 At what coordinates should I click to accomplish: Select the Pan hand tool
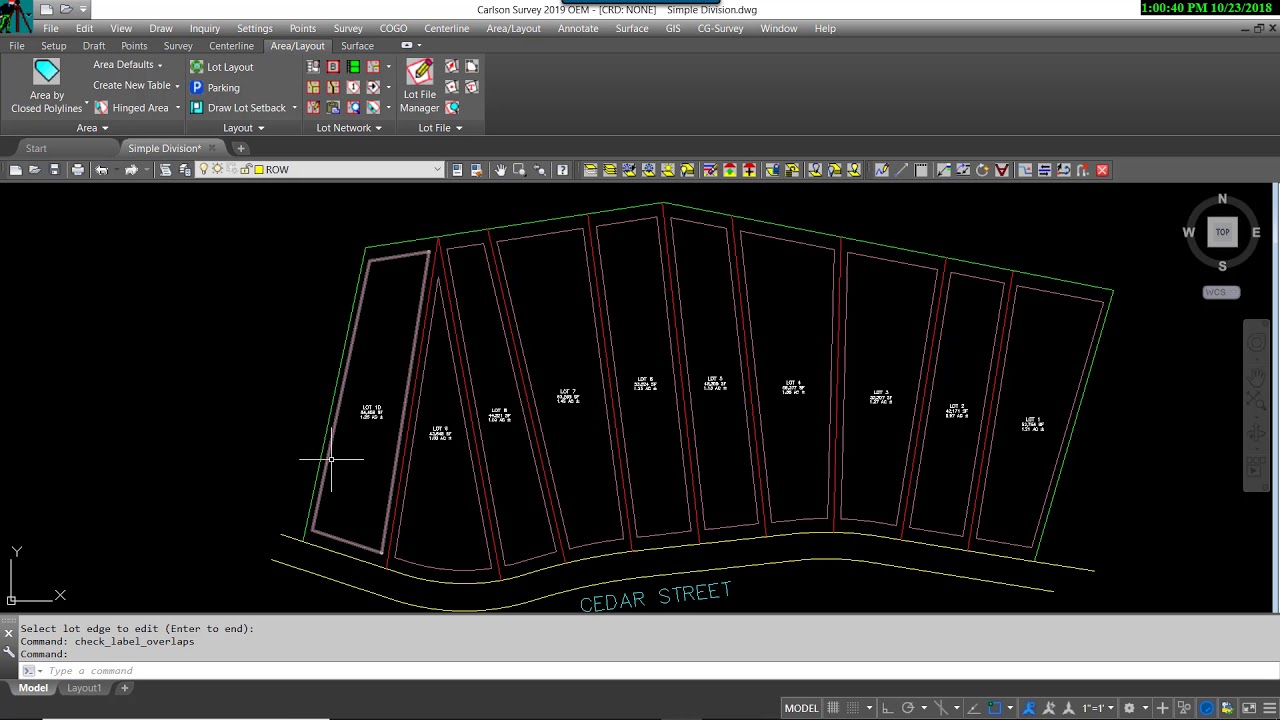pos(500,170)
